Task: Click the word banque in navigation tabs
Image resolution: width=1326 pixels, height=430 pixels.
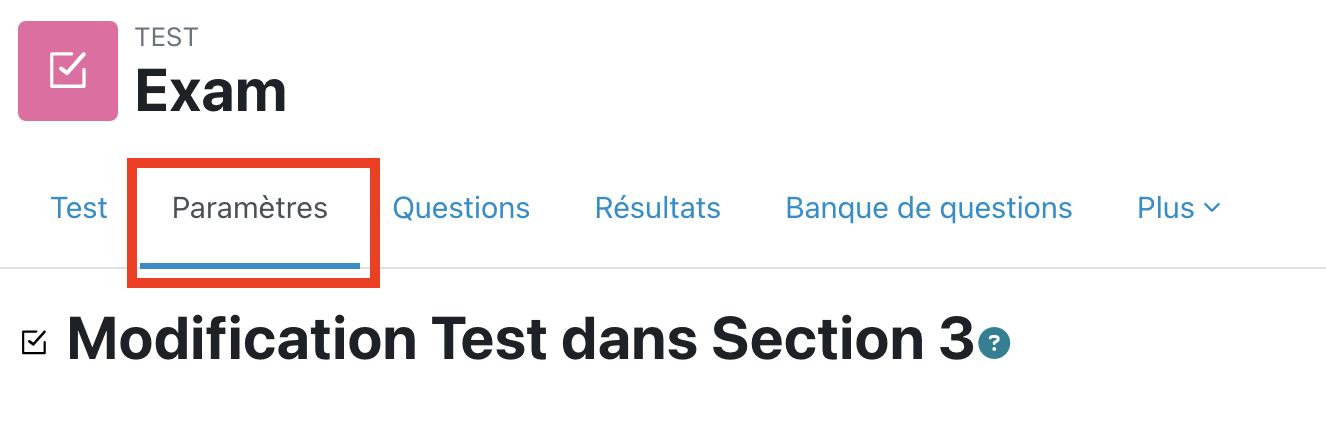Action: pyautogui.click(x=837, y=208)
